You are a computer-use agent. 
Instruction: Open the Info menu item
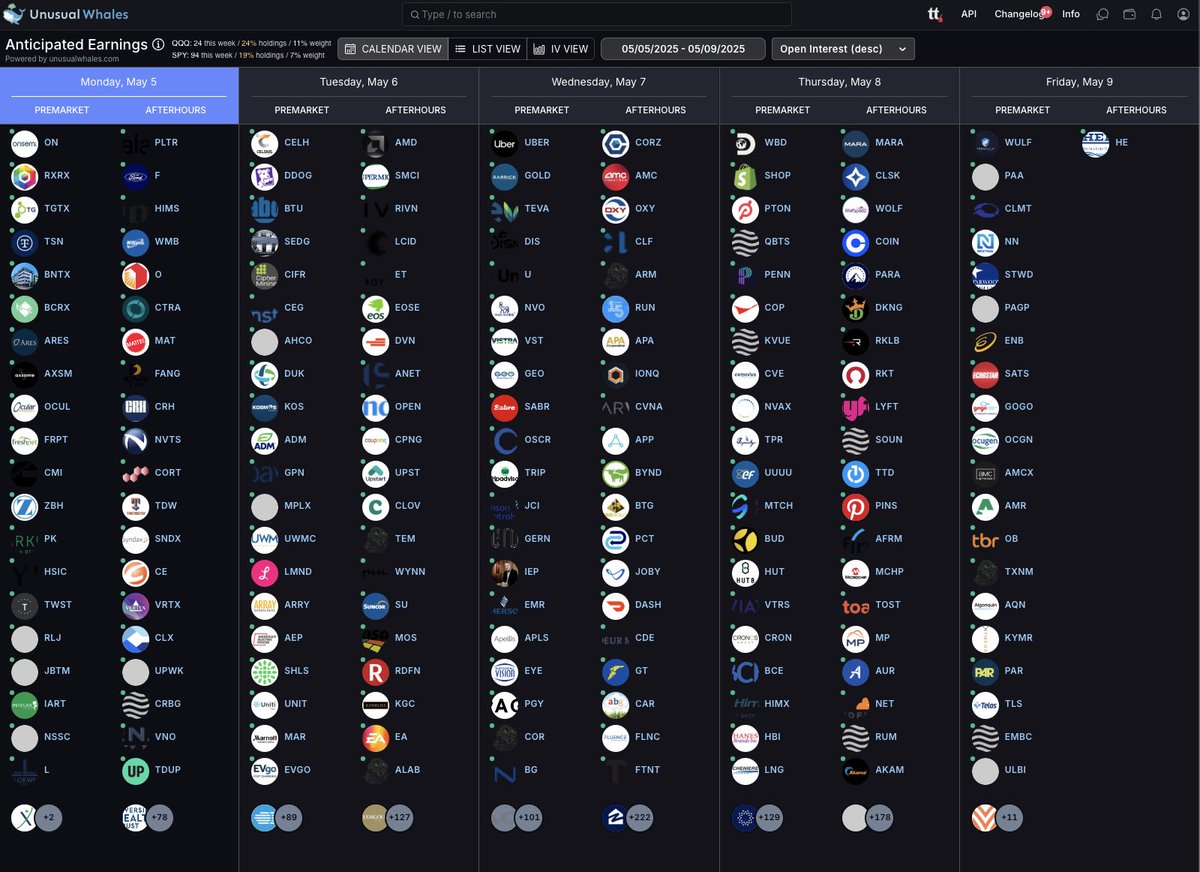coord(1071,14)
